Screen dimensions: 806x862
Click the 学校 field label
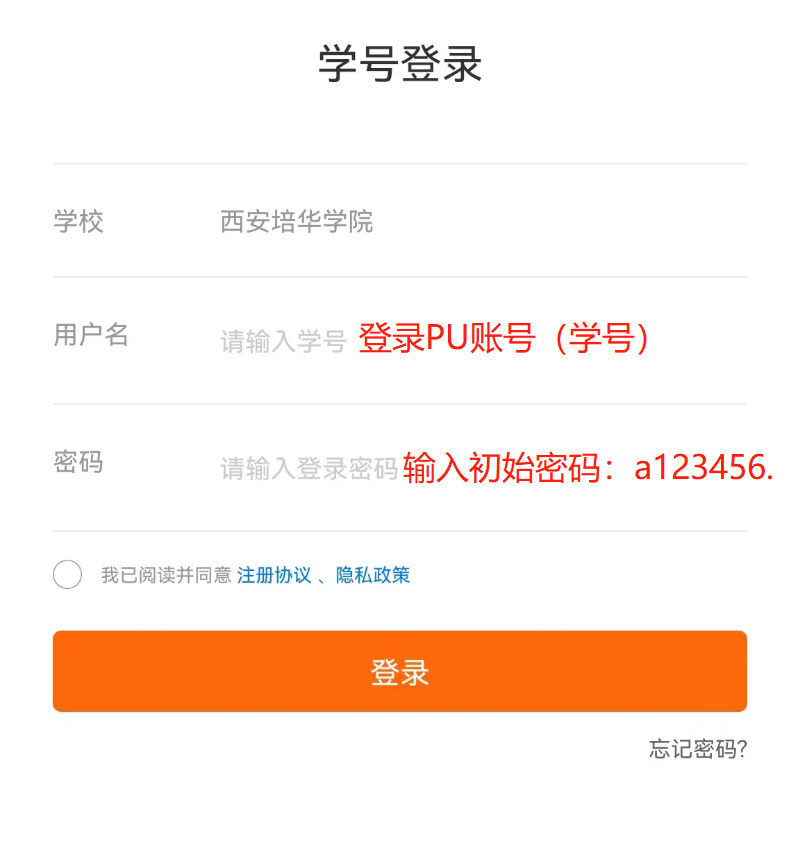79,221
